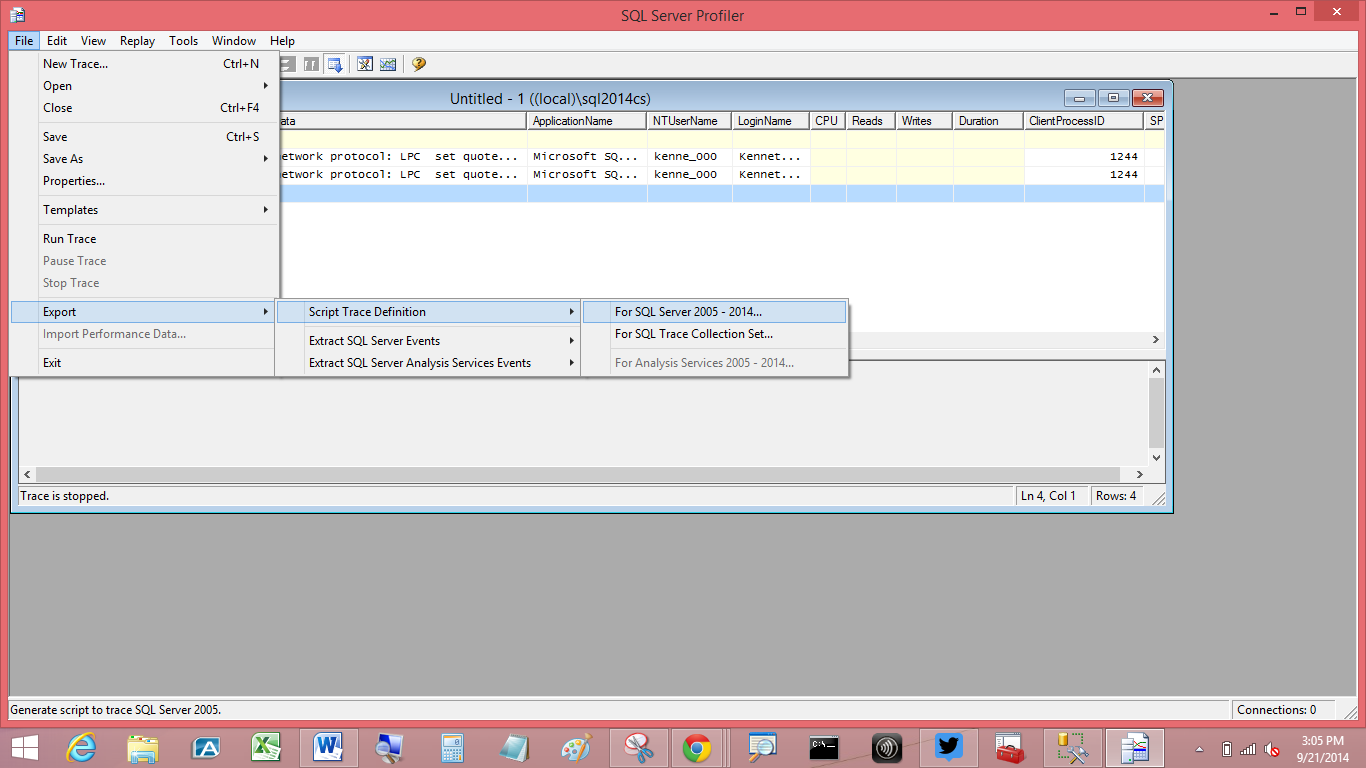The height and width of the screenshot is (768, 1366).
Task: Select the Export menu entry
Action: 144,312
